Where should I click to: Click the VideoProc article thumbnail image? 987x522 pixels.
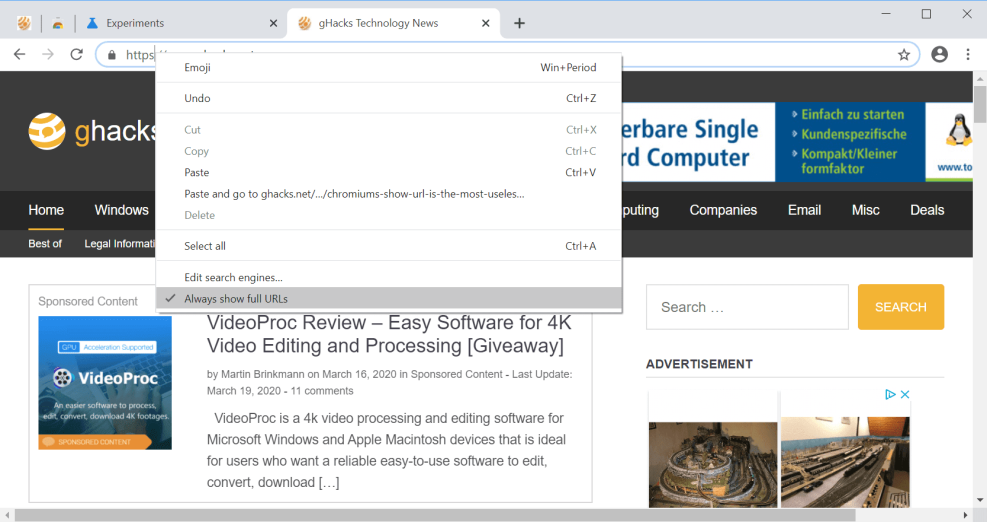click(105, 383)
